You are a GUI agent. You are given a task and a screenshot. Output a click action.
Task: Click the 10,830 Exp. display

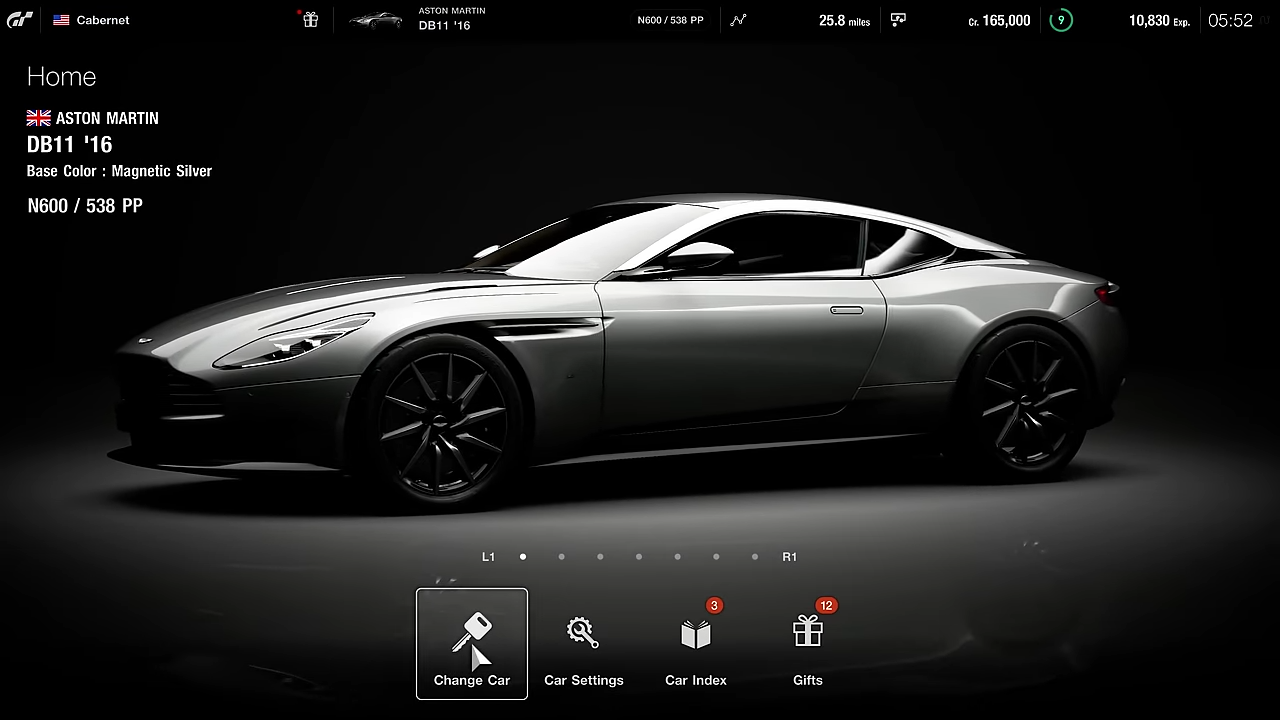[x=1159, y=20]
